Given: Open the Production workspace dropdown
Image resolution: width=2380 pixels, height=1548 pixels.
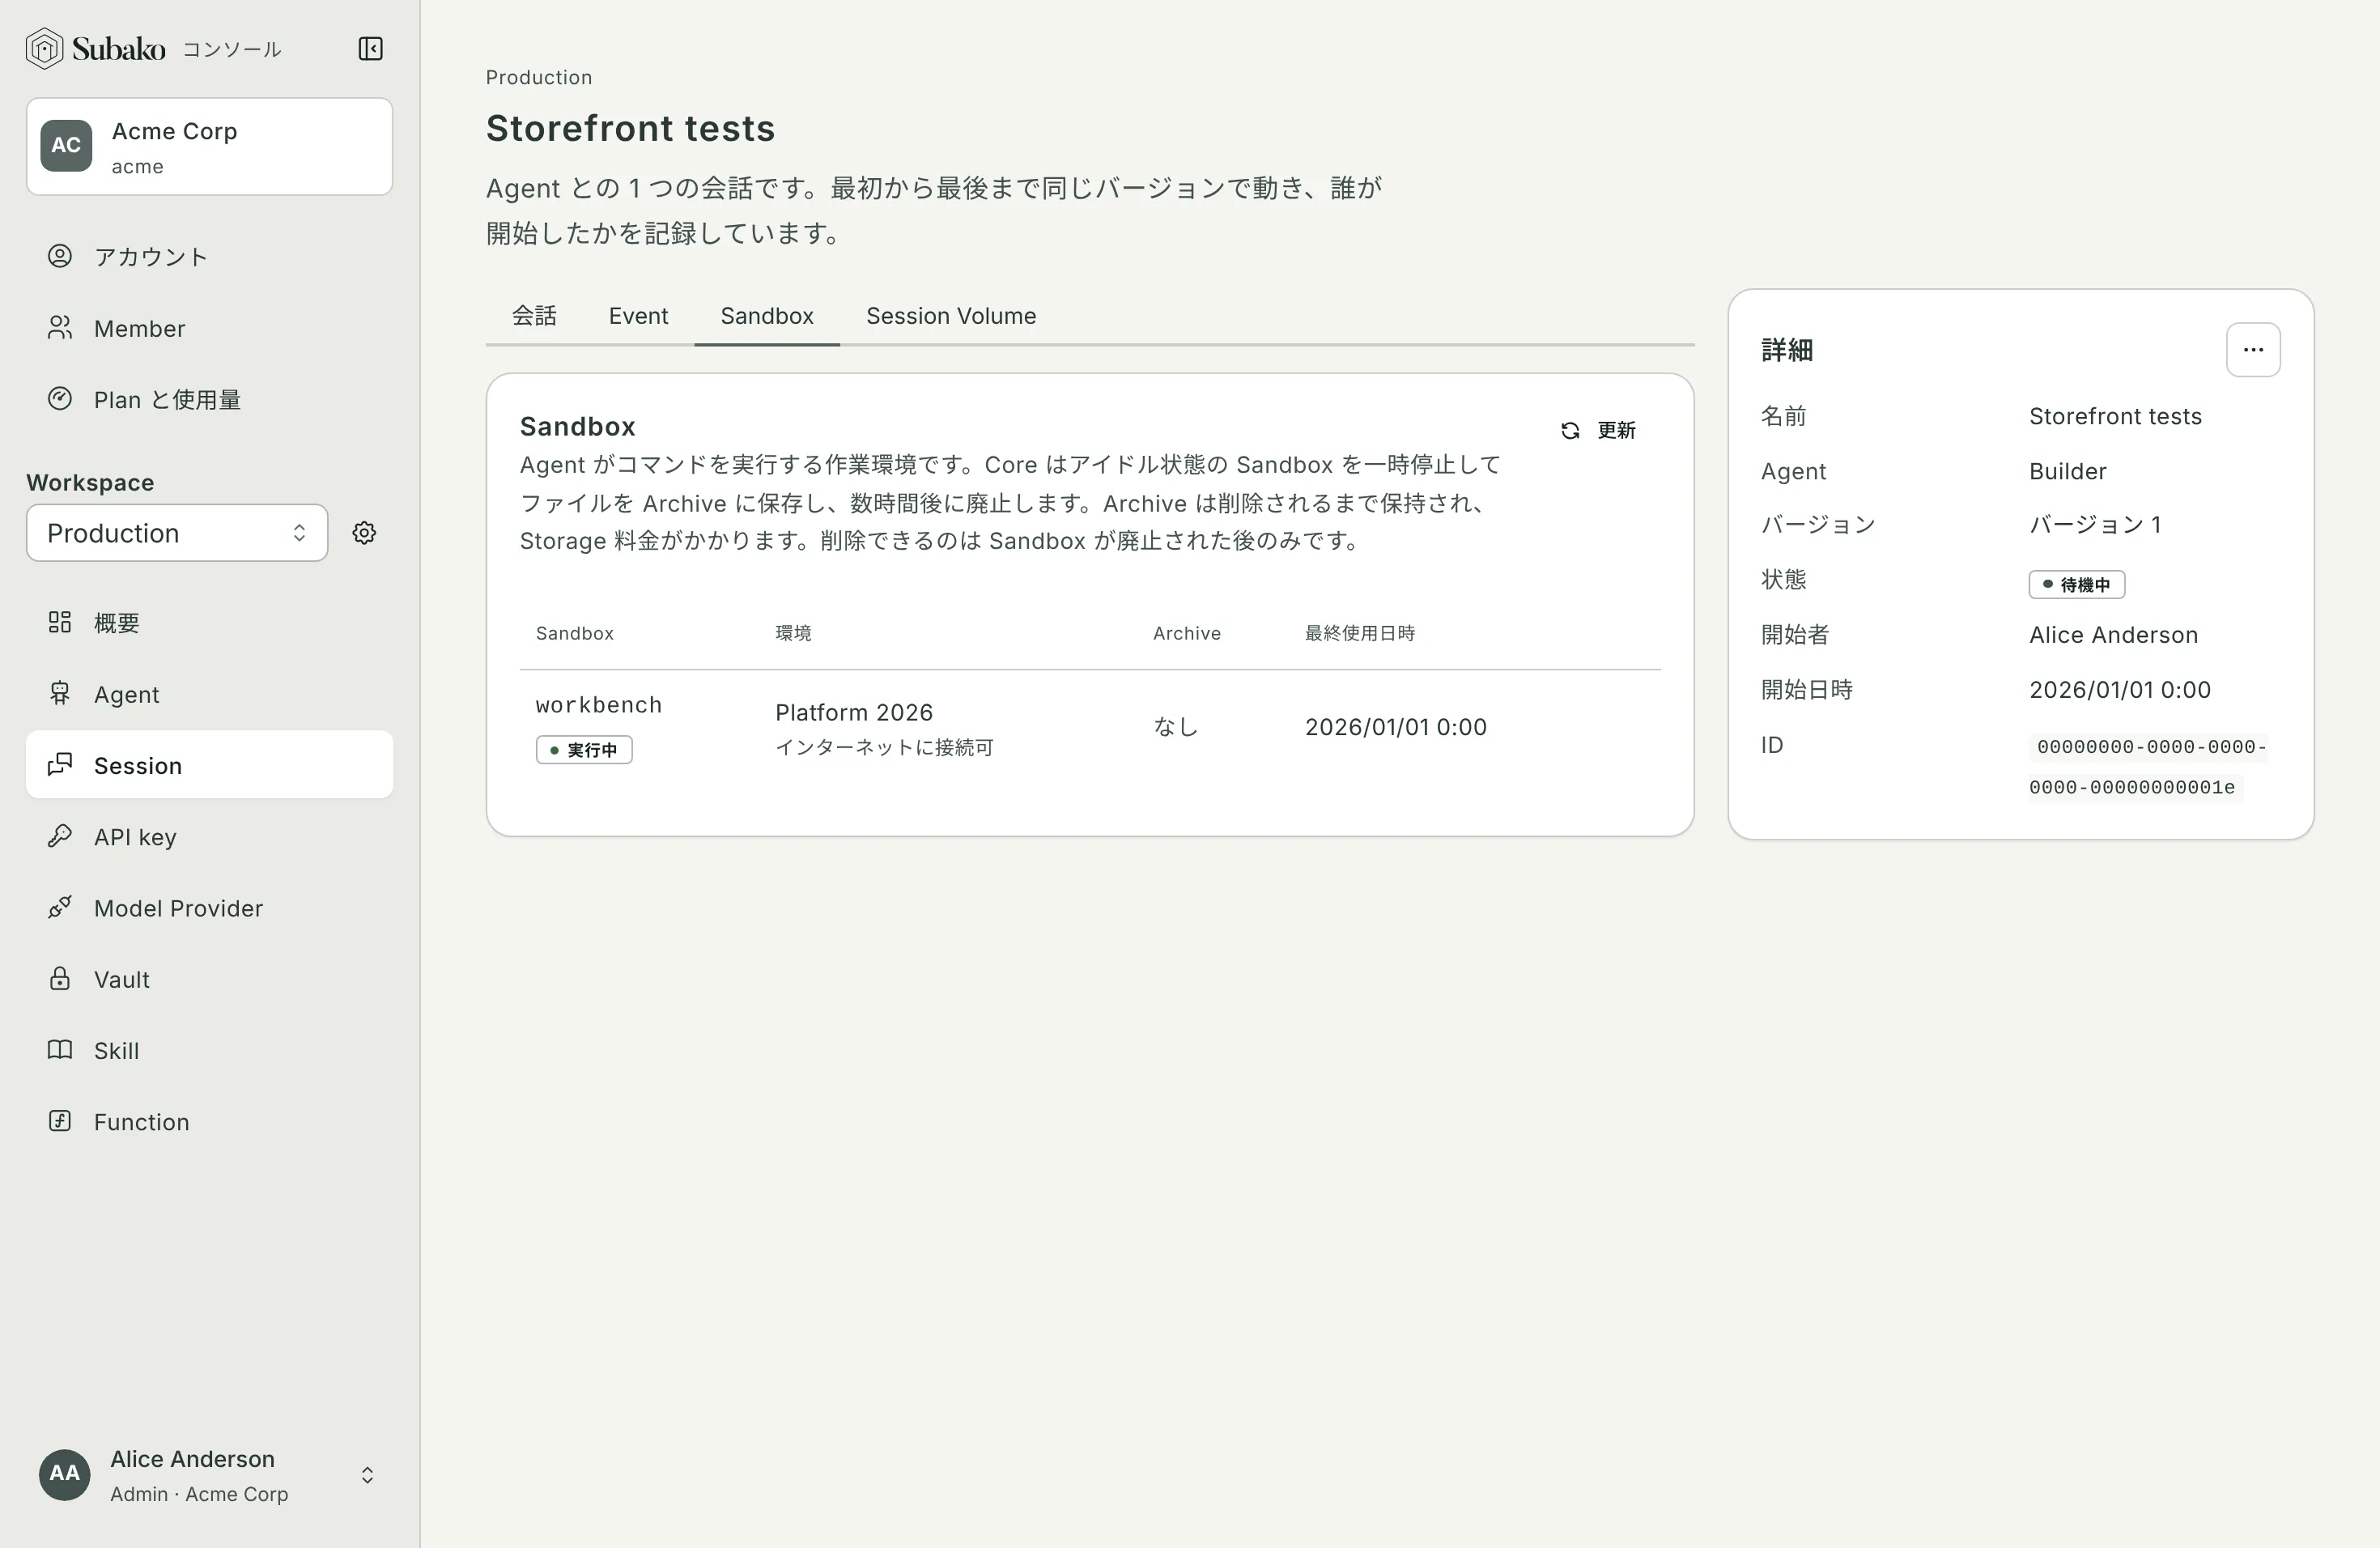Looking at the screenshot, I should (x=177, y=533).
